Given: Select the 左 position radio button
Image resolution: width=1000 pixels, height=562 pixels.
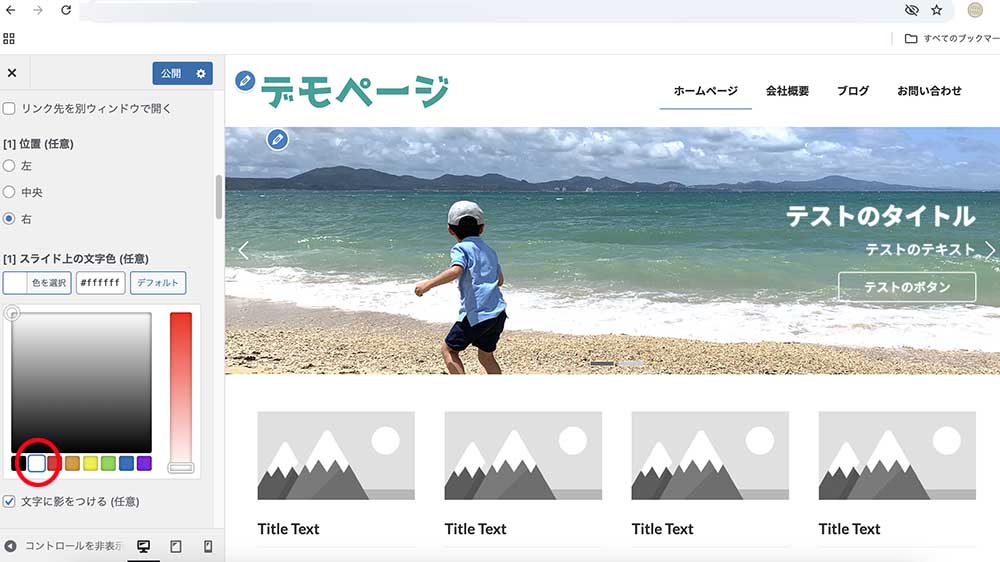Looking at the screenshot, I should click(9, 166).
